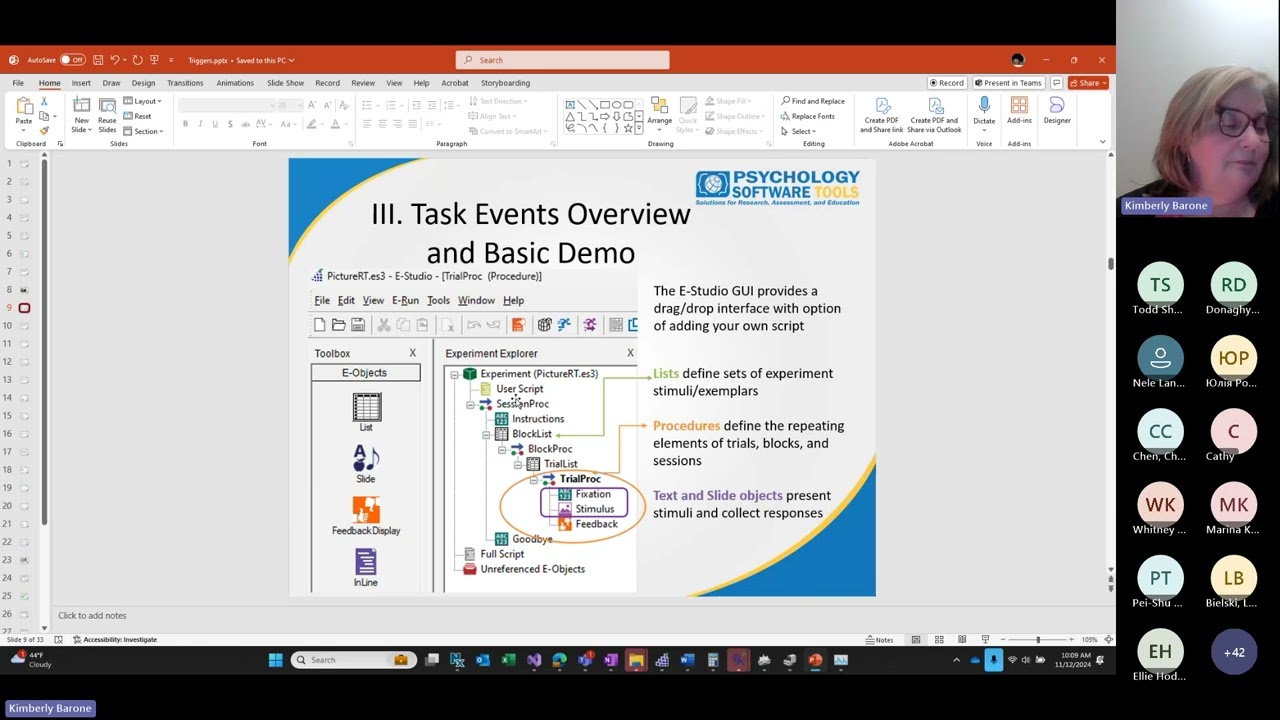Click the Kimberly Barone video tile

tap(1198, 109)
